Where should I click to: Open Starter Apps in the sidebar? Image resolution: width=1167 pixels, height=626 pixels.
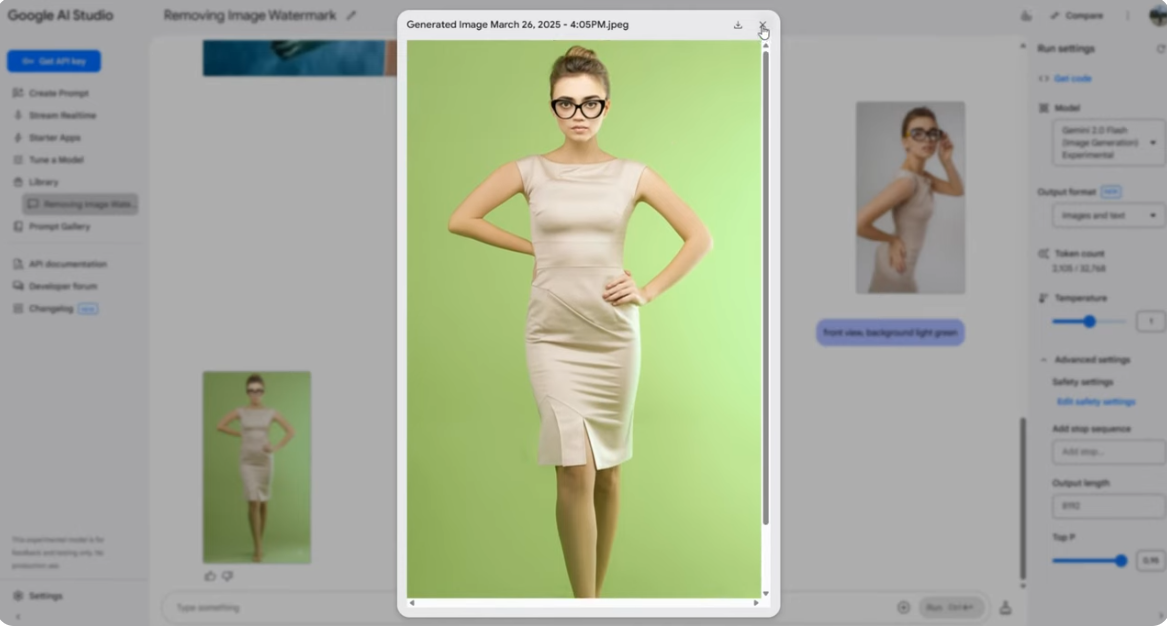tap(54, 138)
